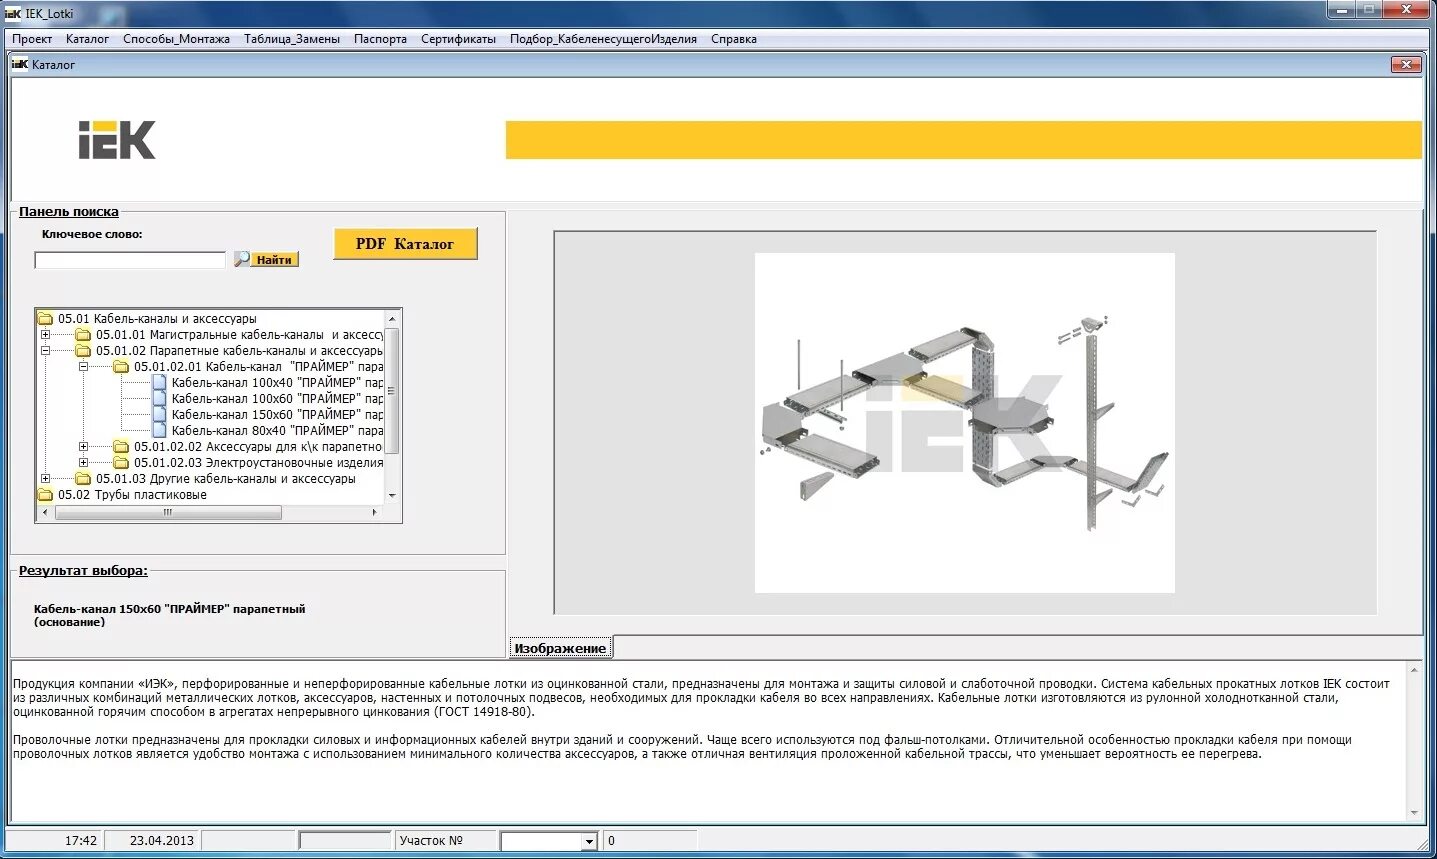Expand the 05.01.02.02 Аксессуары node
The width and height of the screenshot is (1437, 859).
pos(83,447)
